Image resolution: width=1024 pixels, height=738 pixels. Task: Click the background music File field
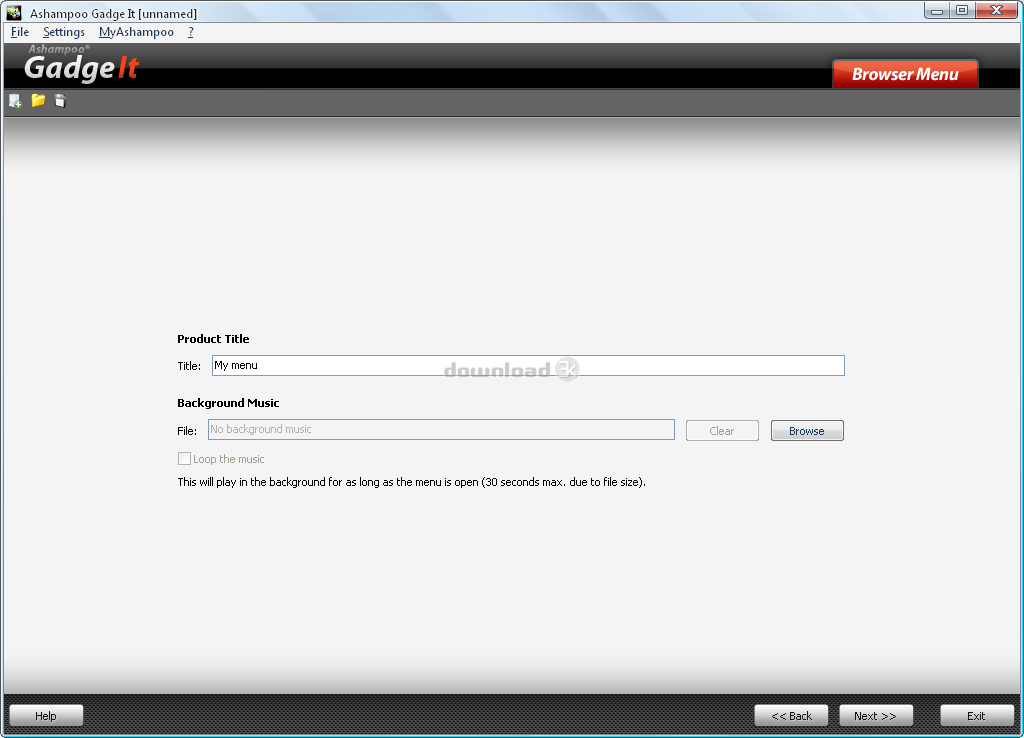pos(441,430)
